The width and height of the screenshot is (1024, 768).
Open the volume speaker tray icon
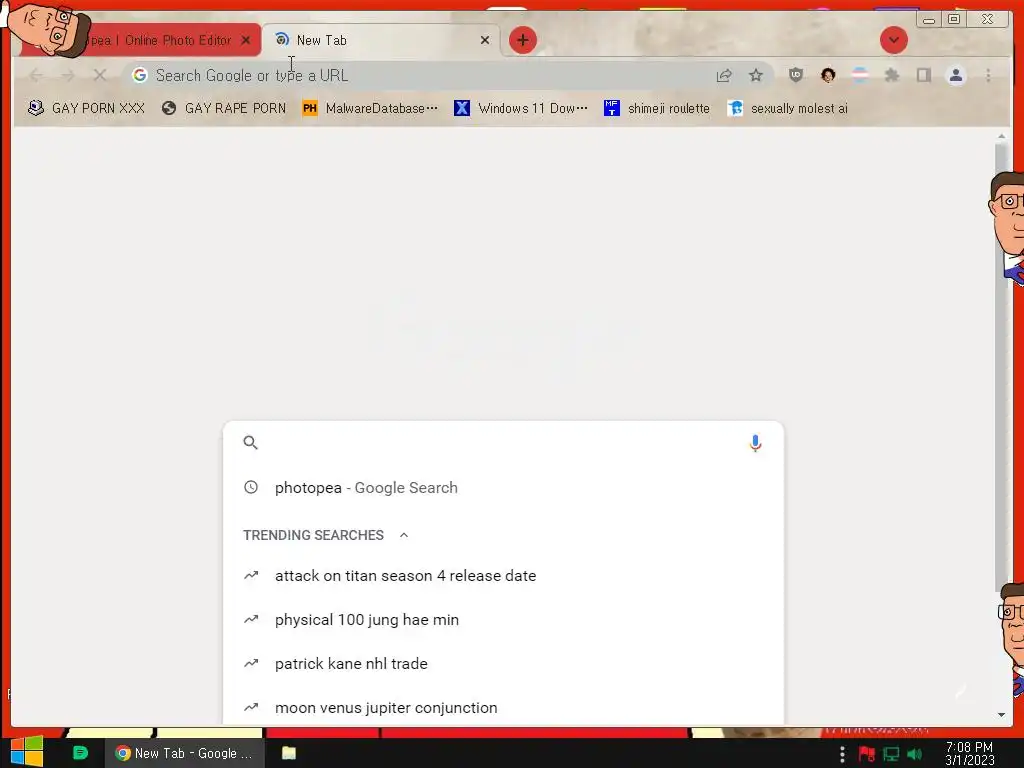pos(914,754)
